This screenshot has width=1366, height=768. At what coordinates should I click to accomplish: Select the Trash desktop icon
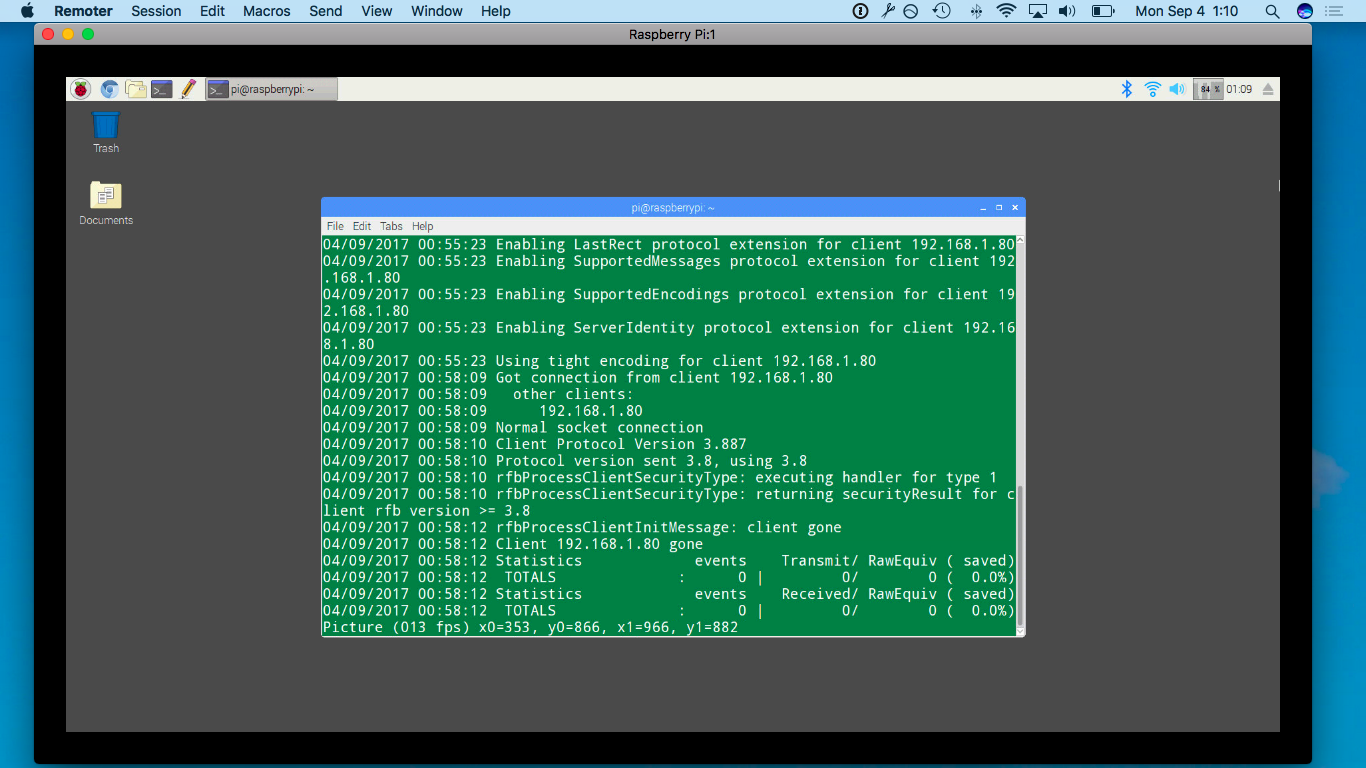click(x=106, y=132)
